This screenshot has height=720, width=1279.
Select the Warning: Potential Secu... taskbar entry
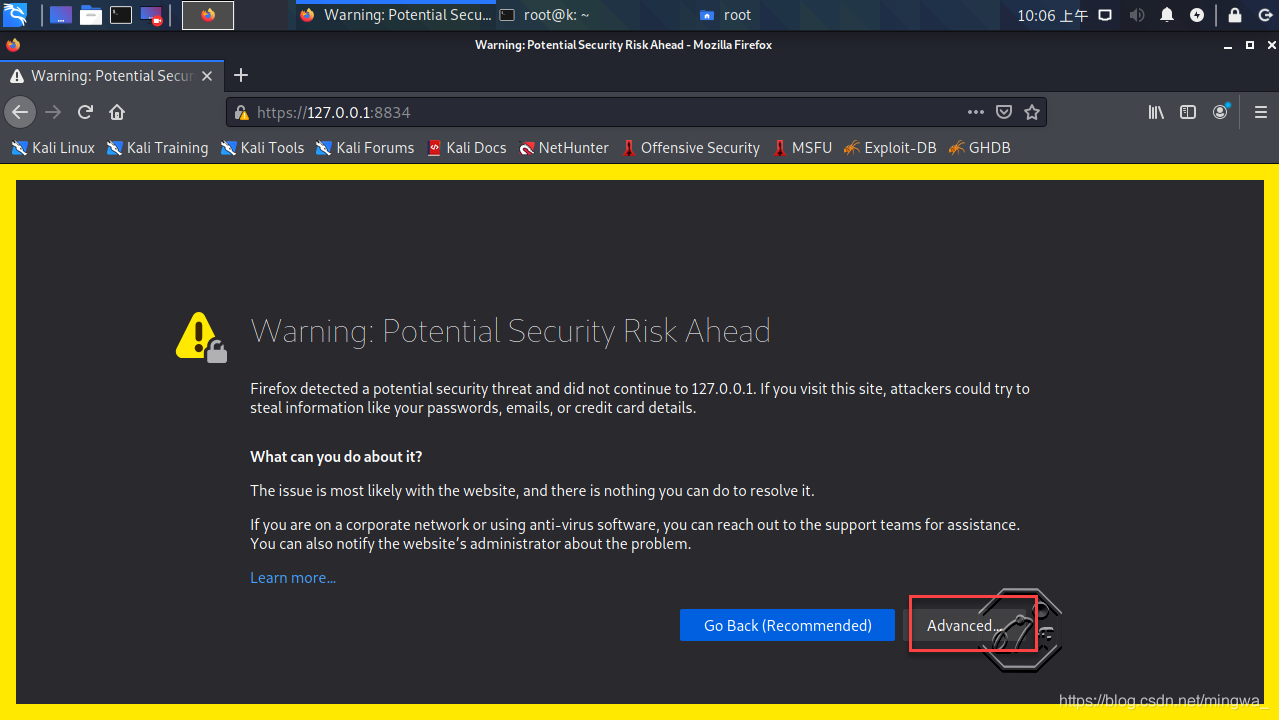point(396,15)
